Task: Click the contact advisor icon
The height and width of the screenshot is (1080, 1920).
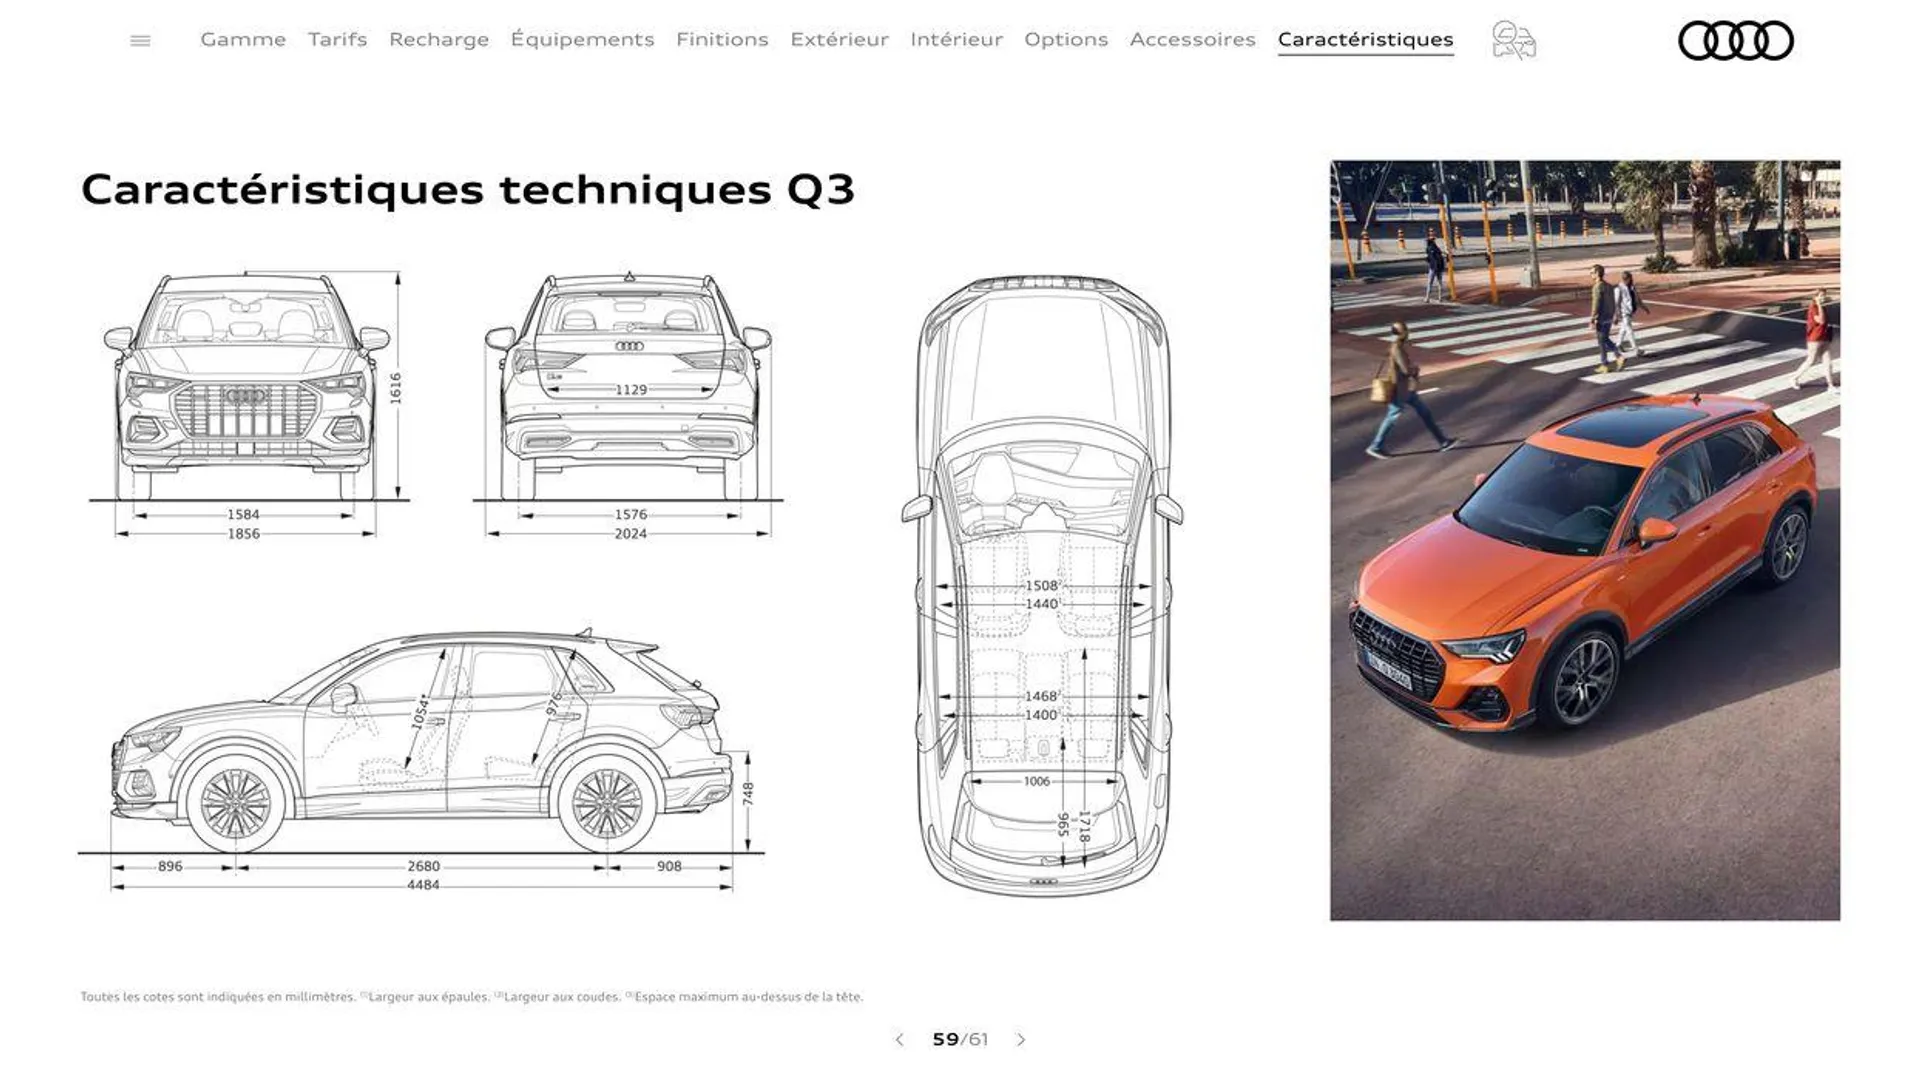Action: 1514,40
